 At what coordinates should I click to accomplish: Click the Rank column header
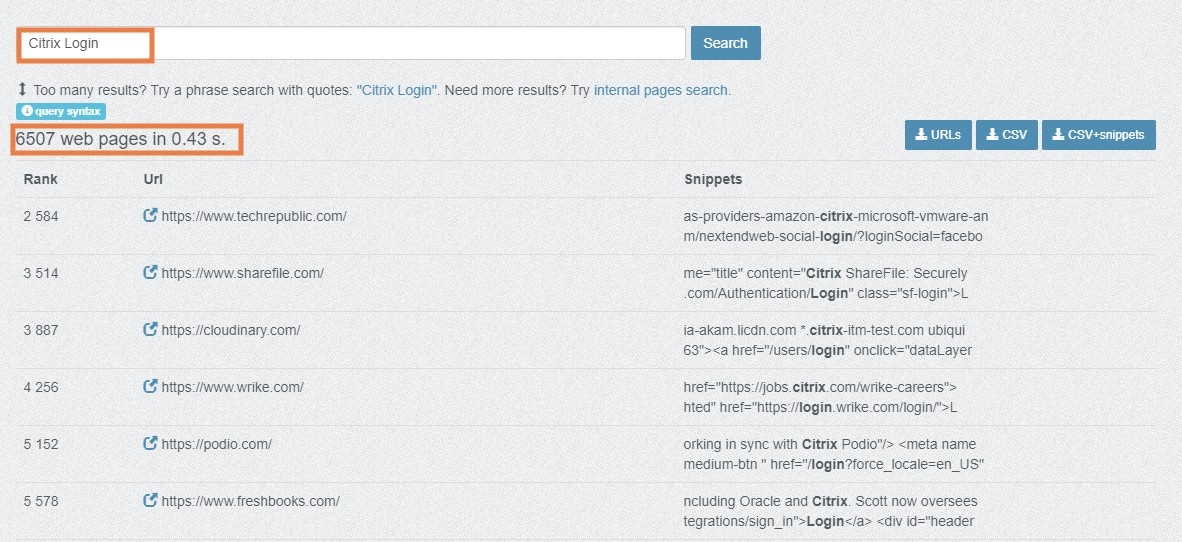pyautogui.click(x=41, y=179)
